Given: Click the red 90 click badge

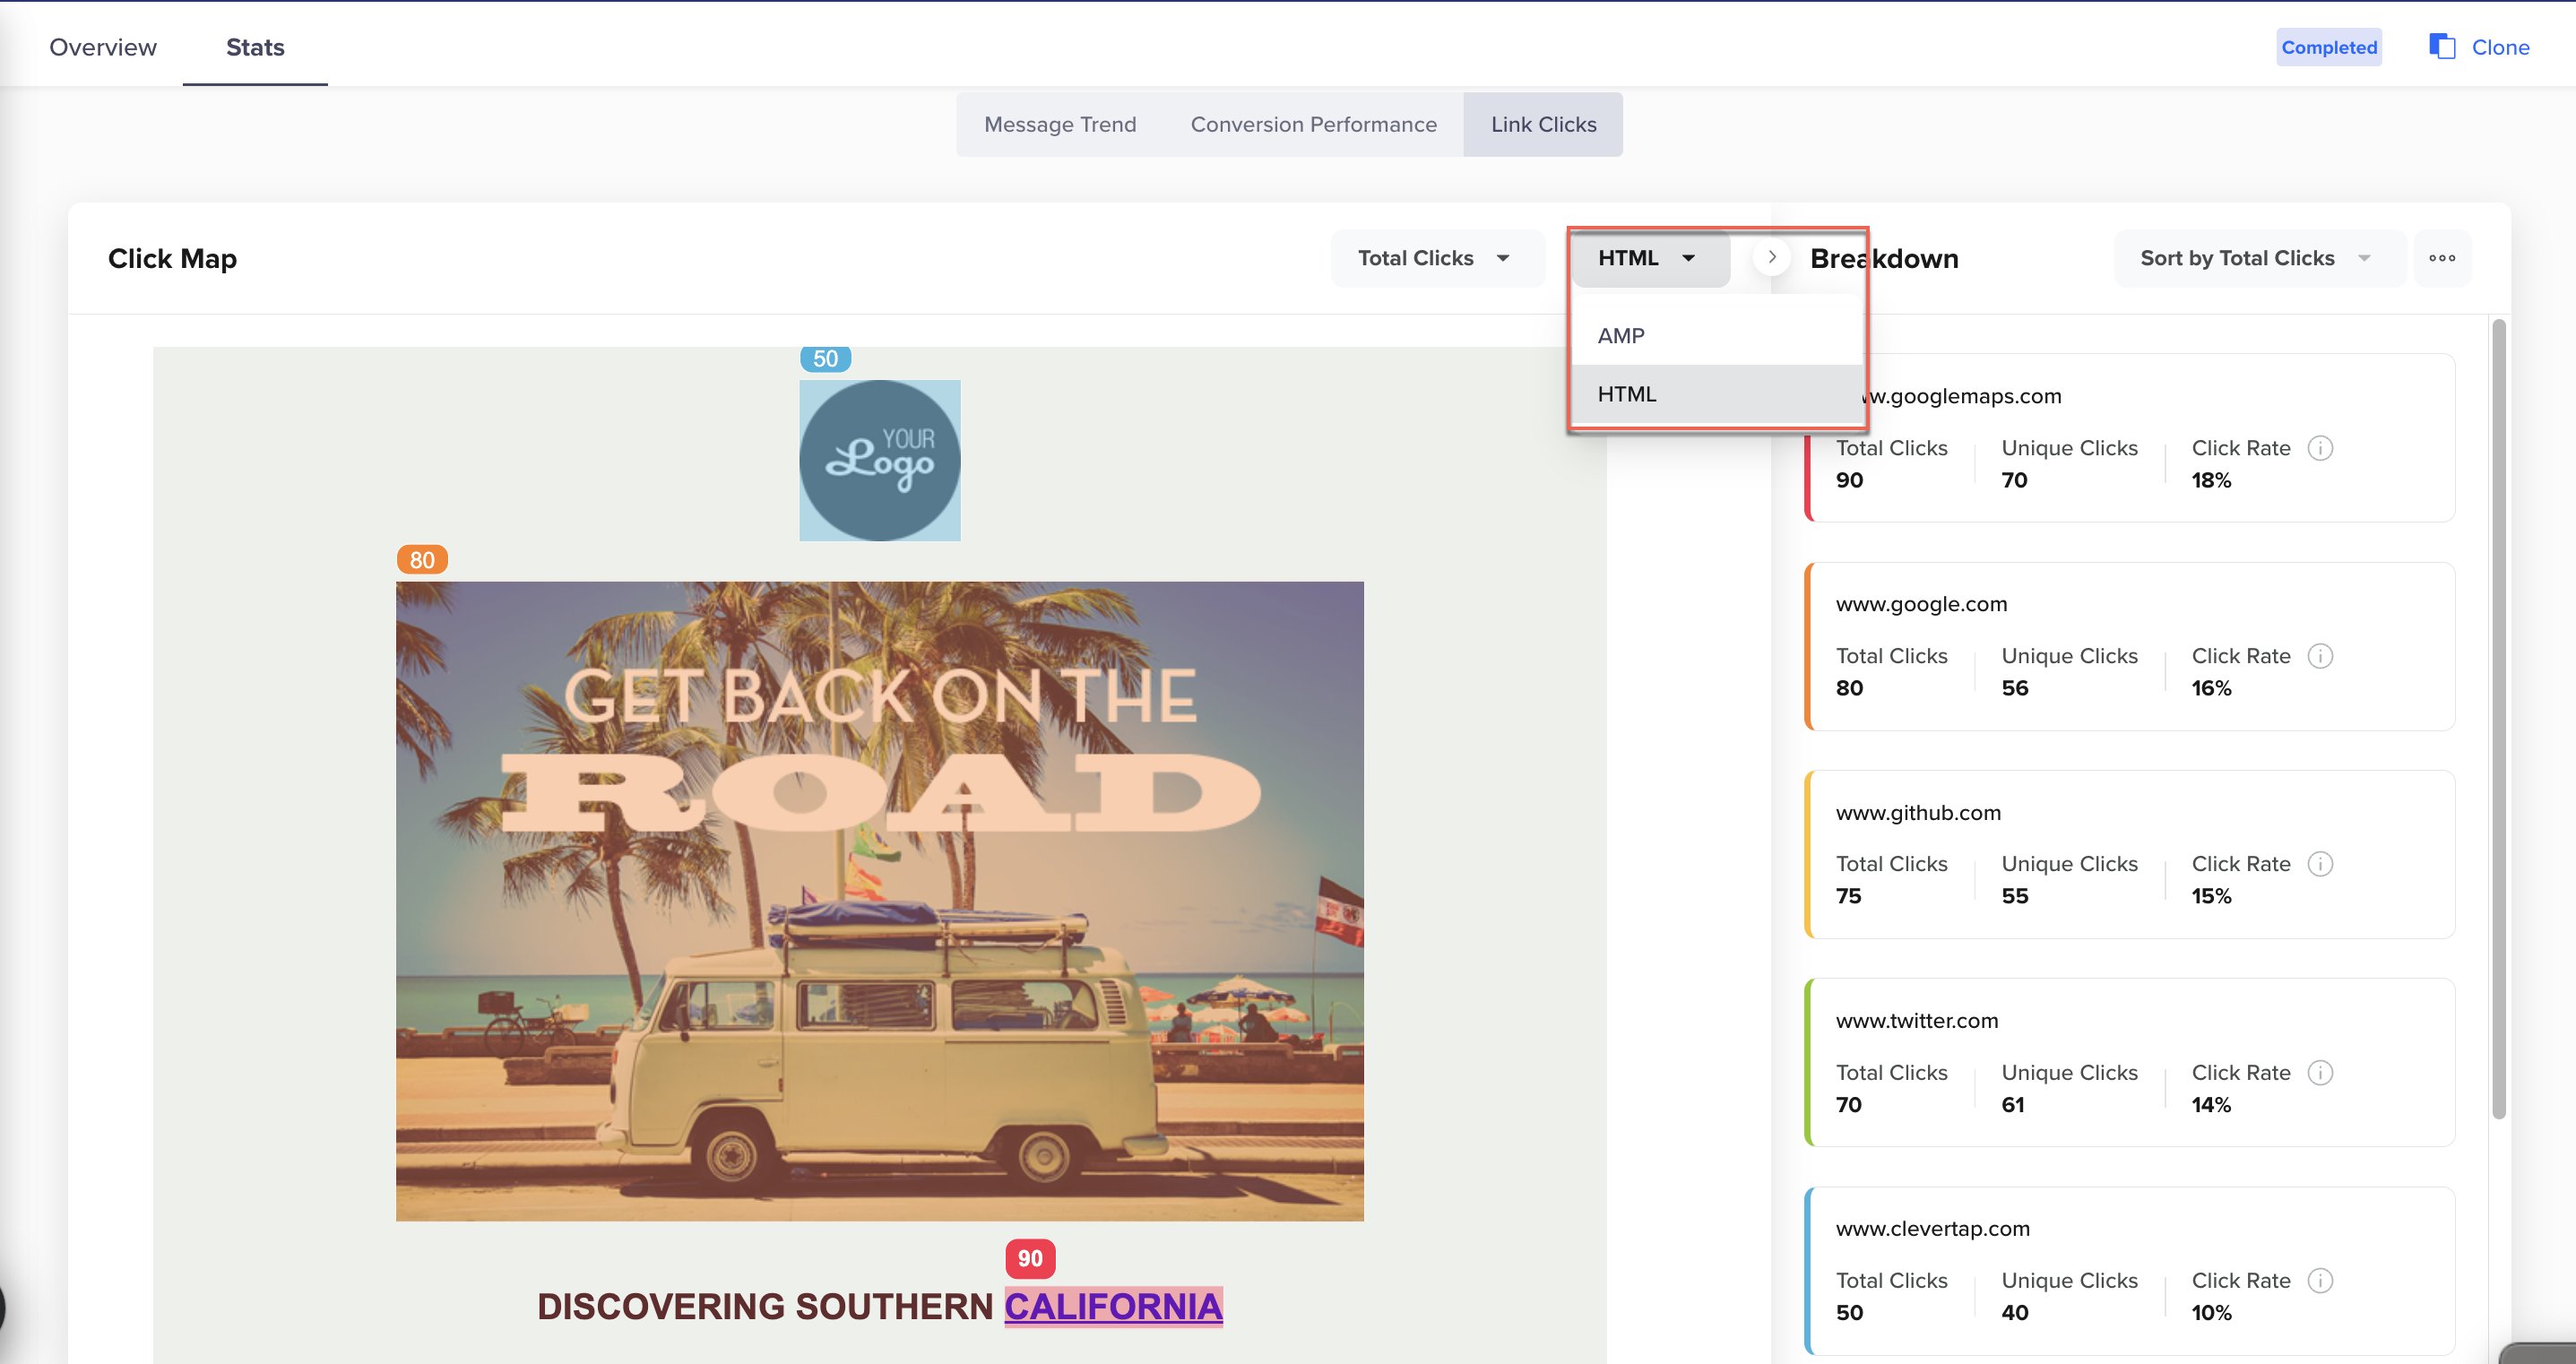Looking at the screenshot, I should tap(1029, 1258).
